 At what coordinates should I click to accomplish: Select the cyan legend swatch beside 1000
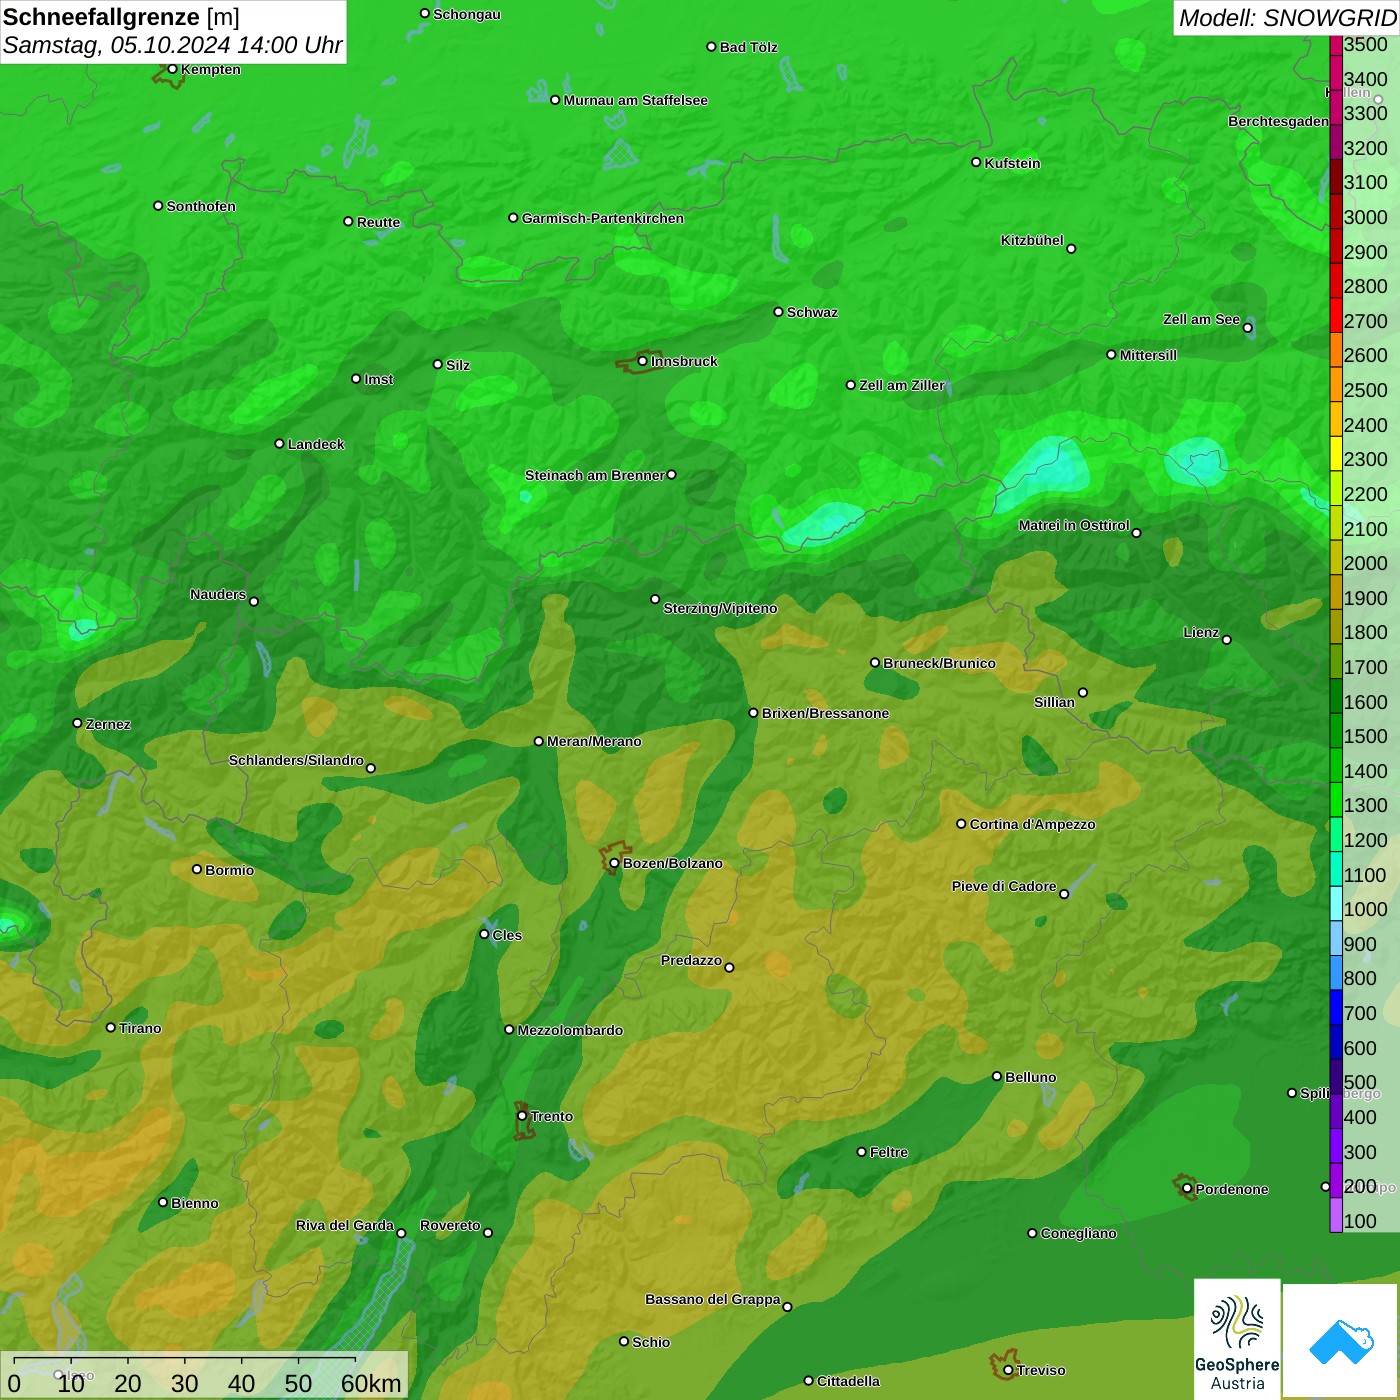(x=1335, y=903)
